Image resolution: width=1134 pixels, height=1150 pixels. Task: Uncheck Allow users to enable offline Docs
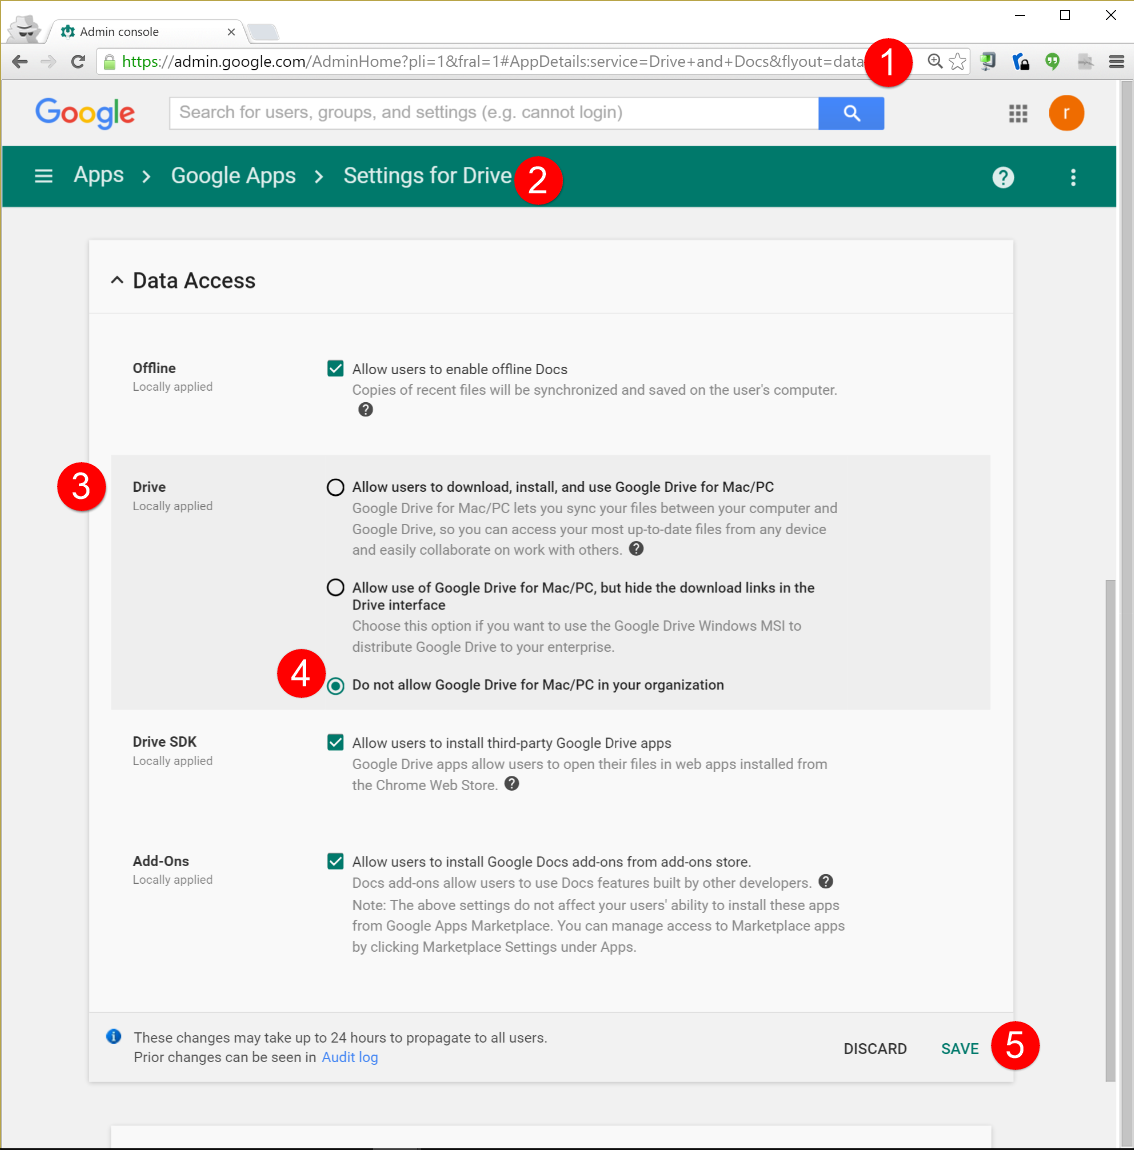[x=335, y=368]
